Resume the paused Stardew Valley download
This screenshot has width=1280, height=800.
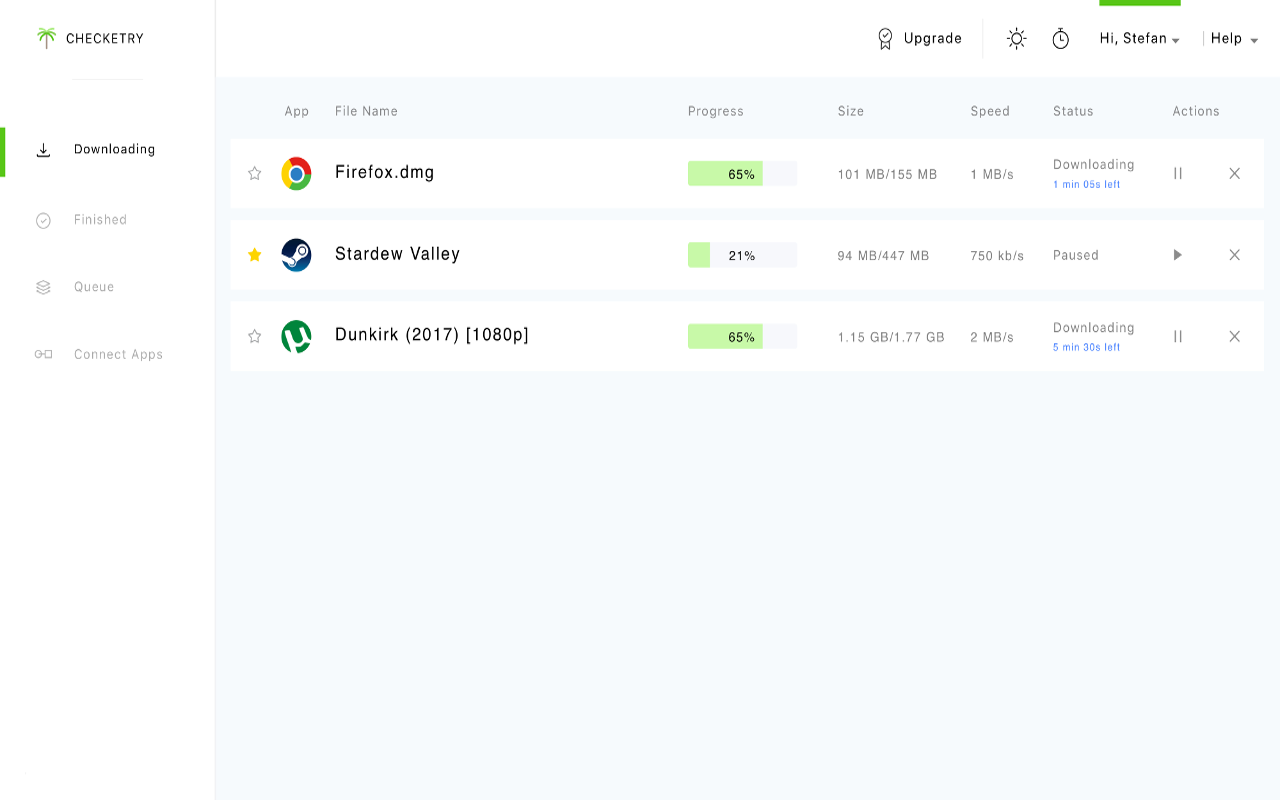coord(1178,255)
